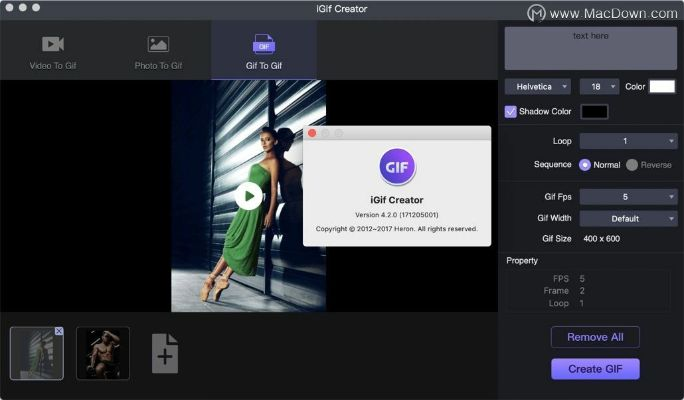Click the Property FPS value 5

(x=582, y=278)
